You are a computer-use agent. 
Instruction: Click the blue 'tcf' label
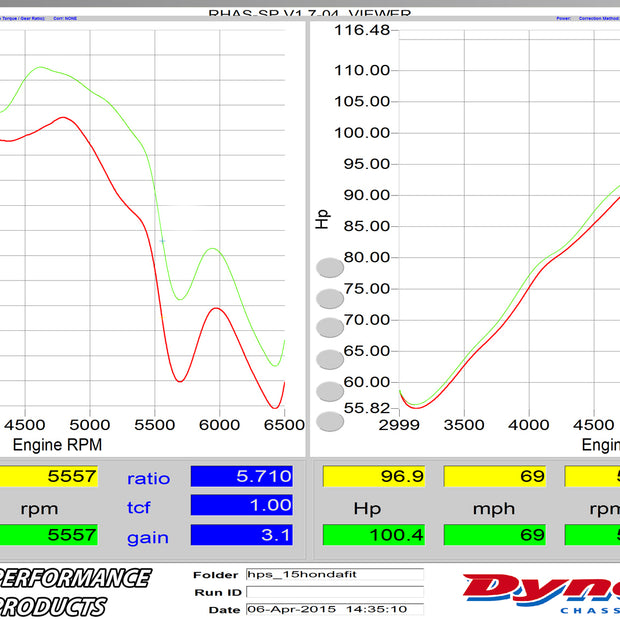[x=139, y=507]
